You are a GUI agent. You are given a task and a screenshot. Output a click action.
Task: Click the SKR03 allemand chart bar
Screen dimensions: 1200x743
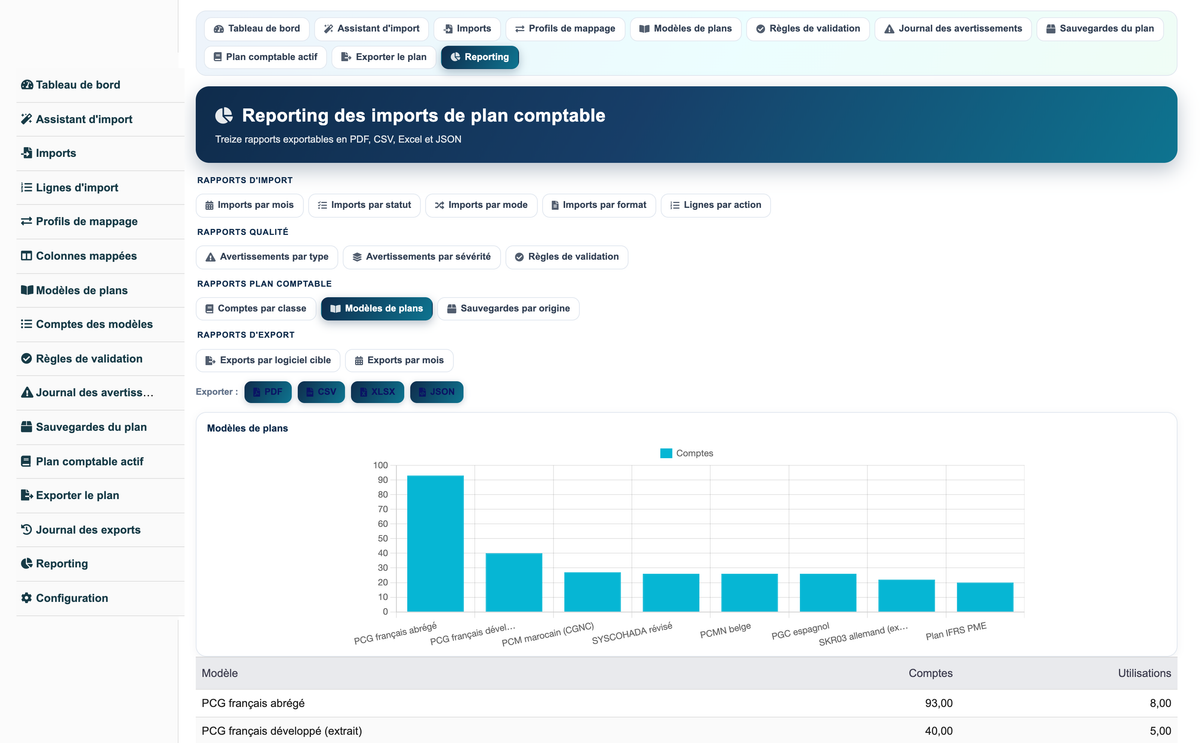[906, 595]
